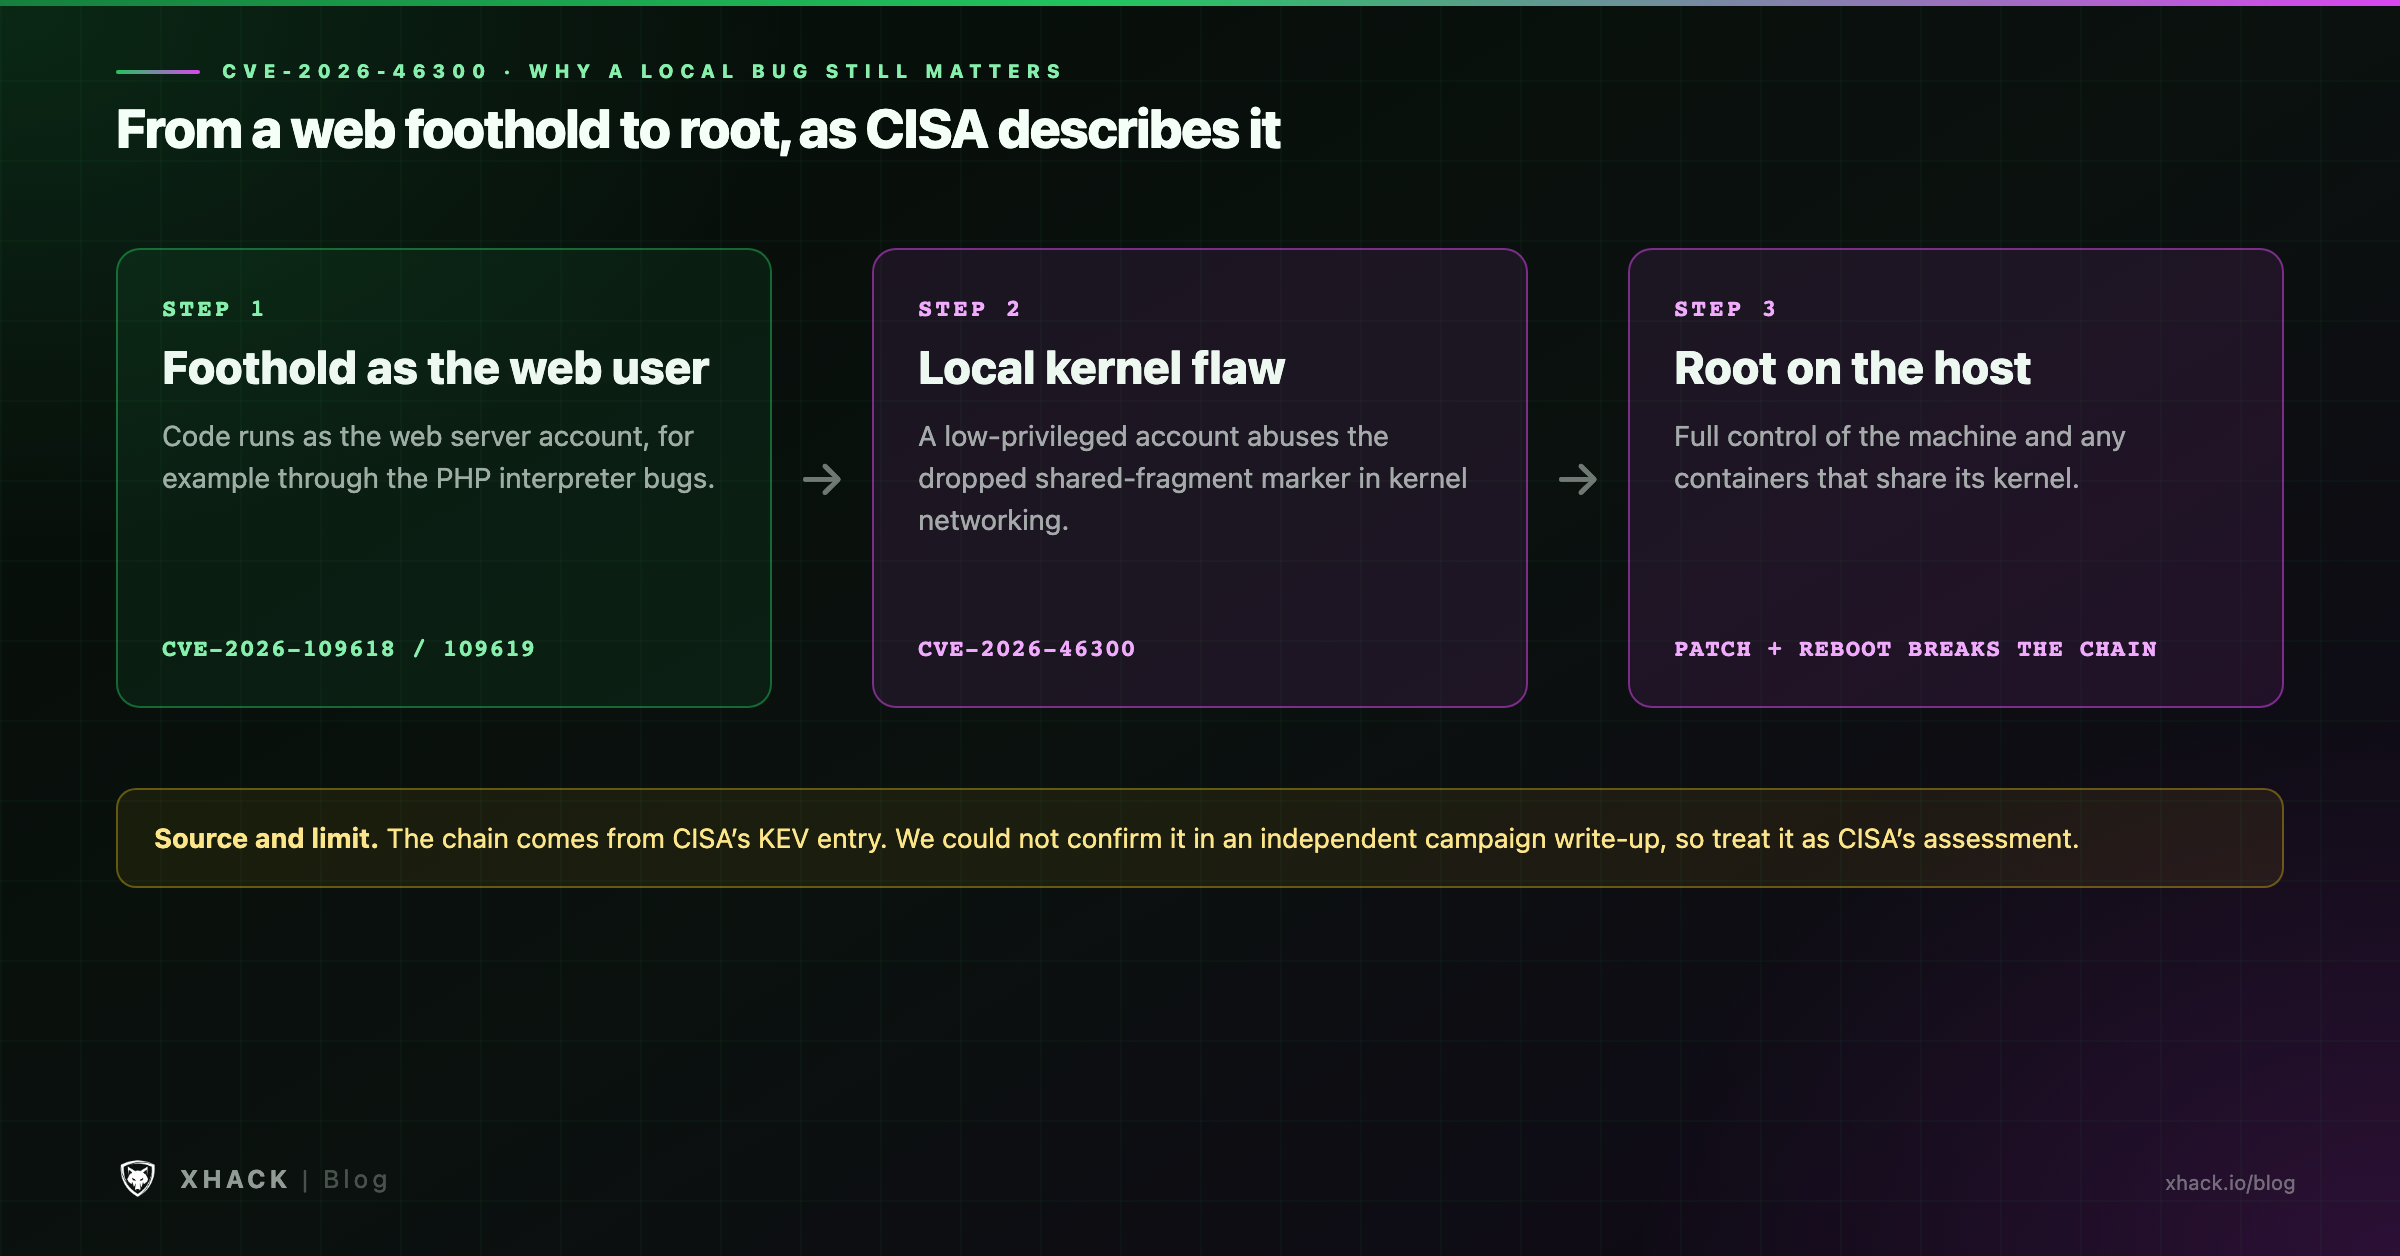2400x1256 pixels.
Task: Click the headline "From a web foothold to root"
Action: [x=453, y=130]
